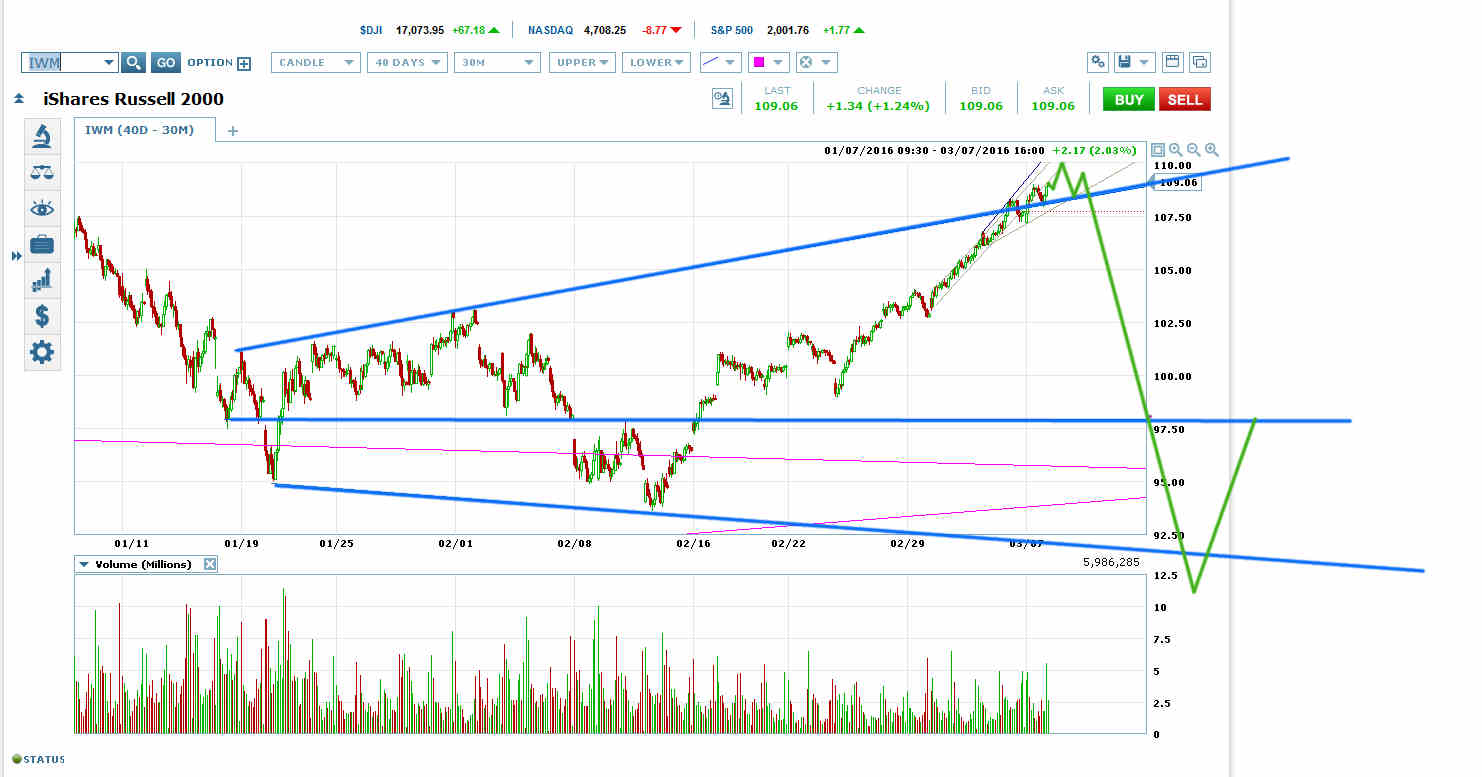Click the fit-to-window chart icon
The width and height of the screenshot is (1482, 777).
coord(1158,150)
